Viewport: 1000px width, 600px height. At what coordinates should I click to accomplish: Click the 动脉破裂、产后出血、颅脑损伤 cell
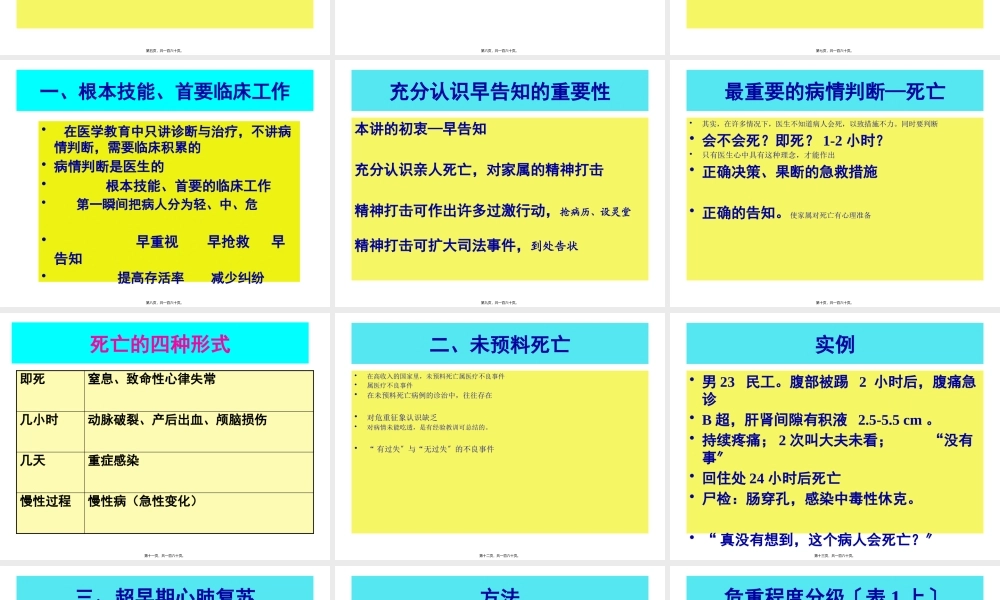coord(176,420)
